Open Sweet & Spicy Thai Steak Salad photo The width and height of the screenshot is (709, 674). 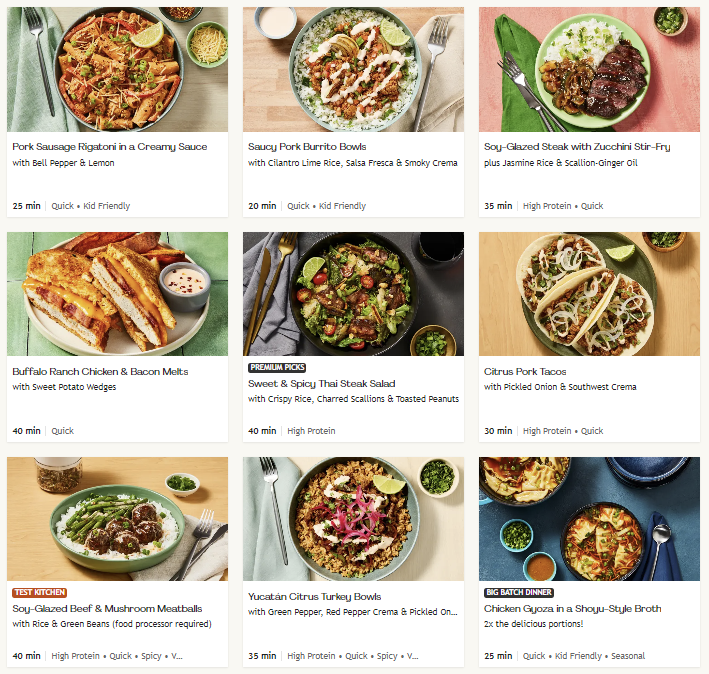pos(353,294)
